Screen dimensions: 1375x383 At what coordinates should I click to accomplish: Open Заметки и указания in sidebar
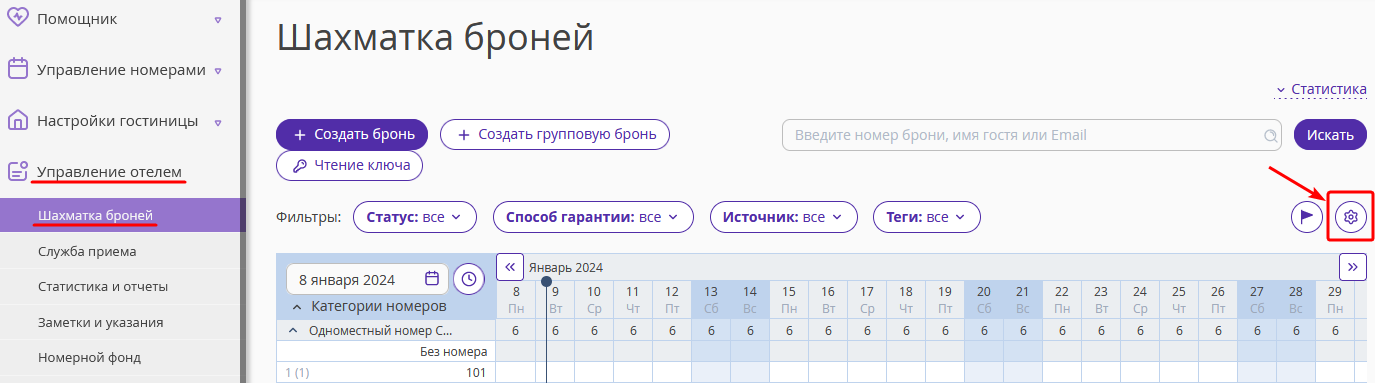[x=101, y=322]
